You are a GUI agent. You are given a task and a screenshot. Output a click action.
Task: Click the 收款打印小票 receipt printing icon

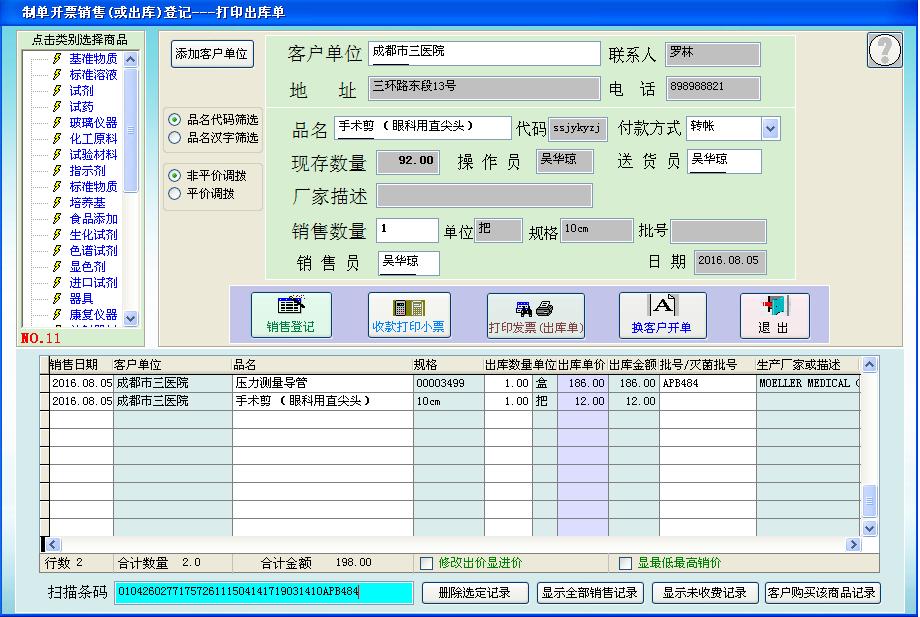(x=408, y=307)
